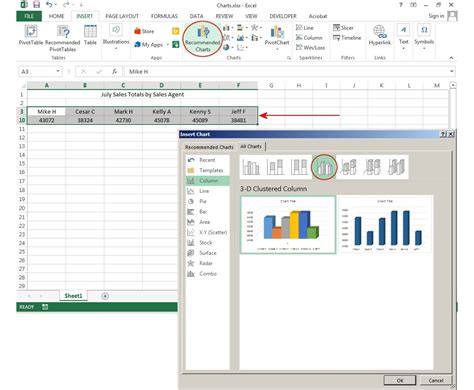This screenshot has height=390, width=474.
Task: Undo the last action
Action: click(49, 4)
